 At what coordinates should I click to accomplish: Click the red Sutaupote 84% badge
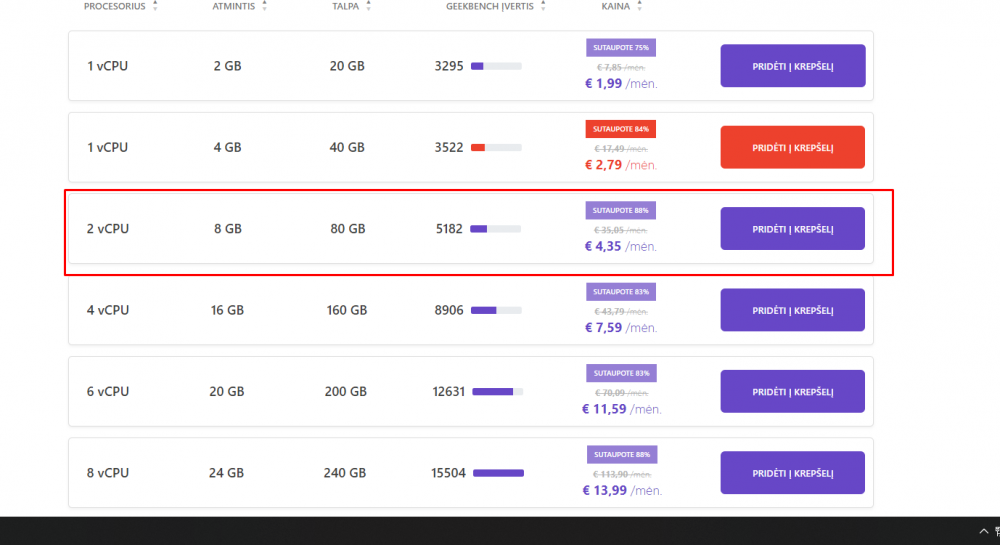pos(620,129)
